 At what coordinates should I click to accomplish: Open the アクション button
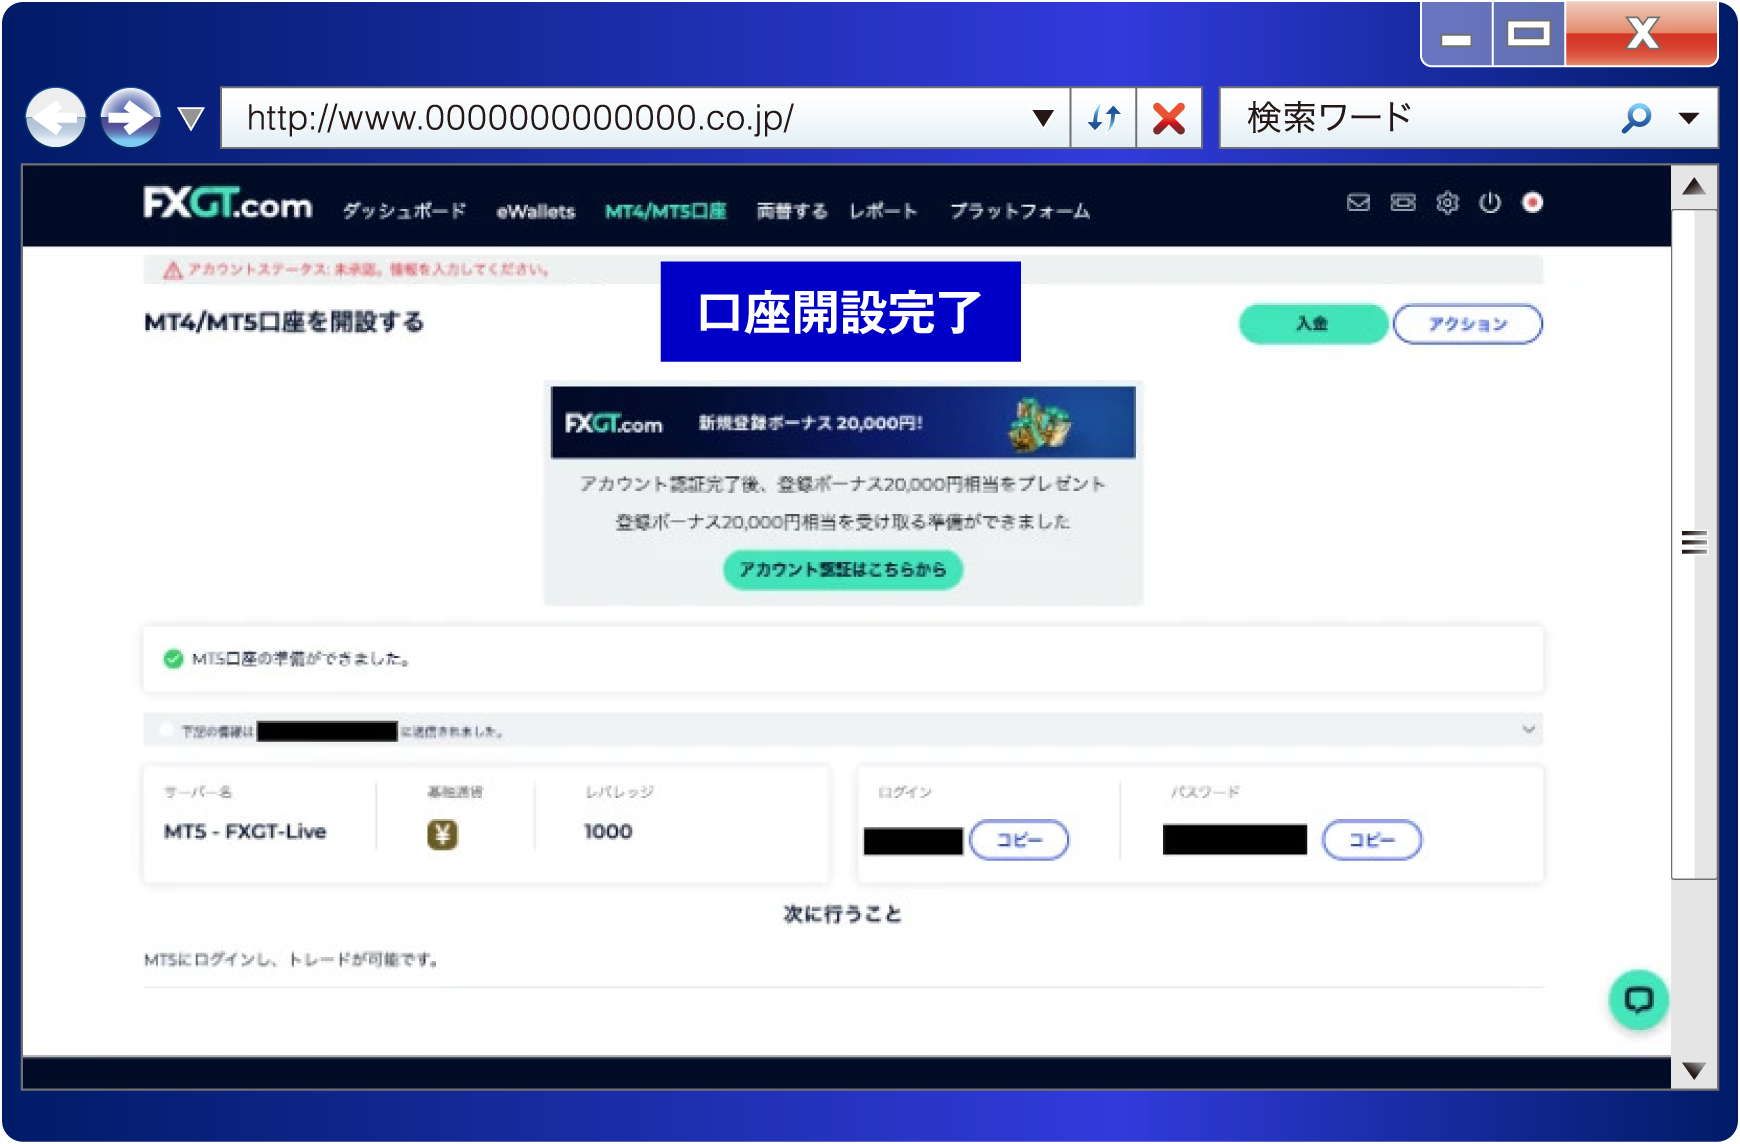(x=1467, y=324)
